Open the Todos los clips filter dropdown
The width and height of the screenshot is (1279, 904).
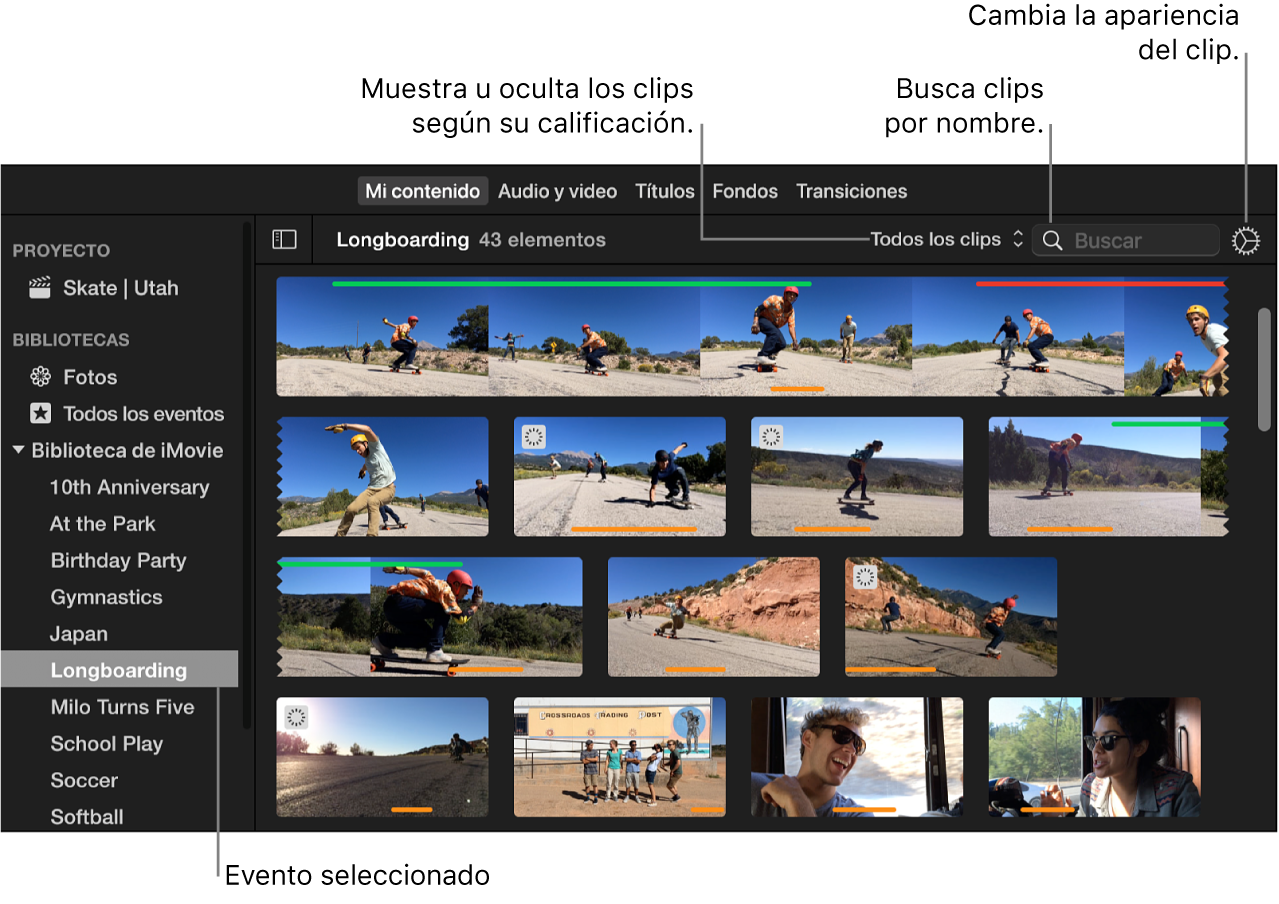(x=935, y=240)
